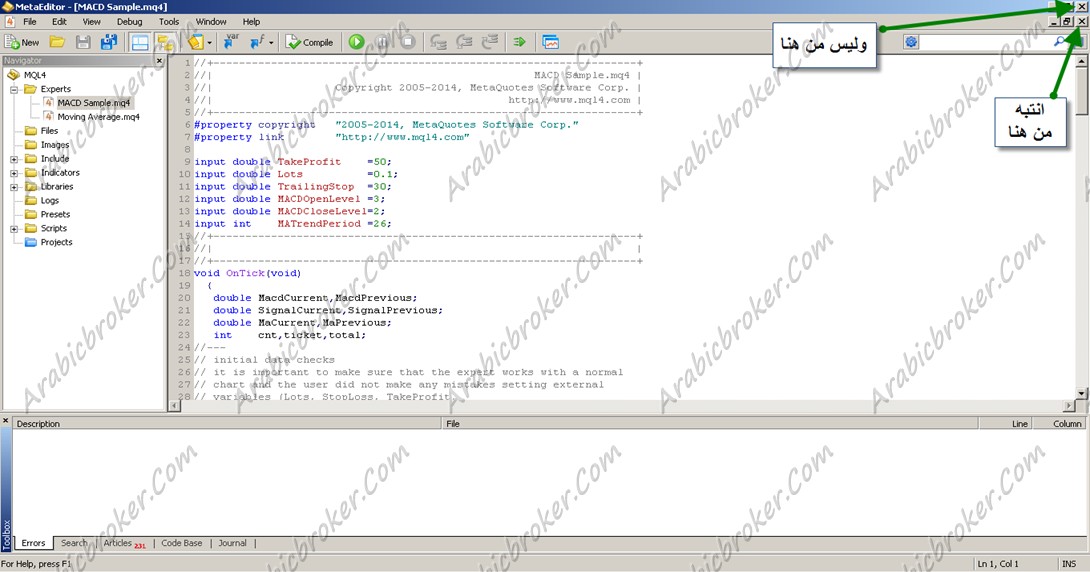
Task: Click the function list 'f' toolbar icon
Action: coord(257,42)
